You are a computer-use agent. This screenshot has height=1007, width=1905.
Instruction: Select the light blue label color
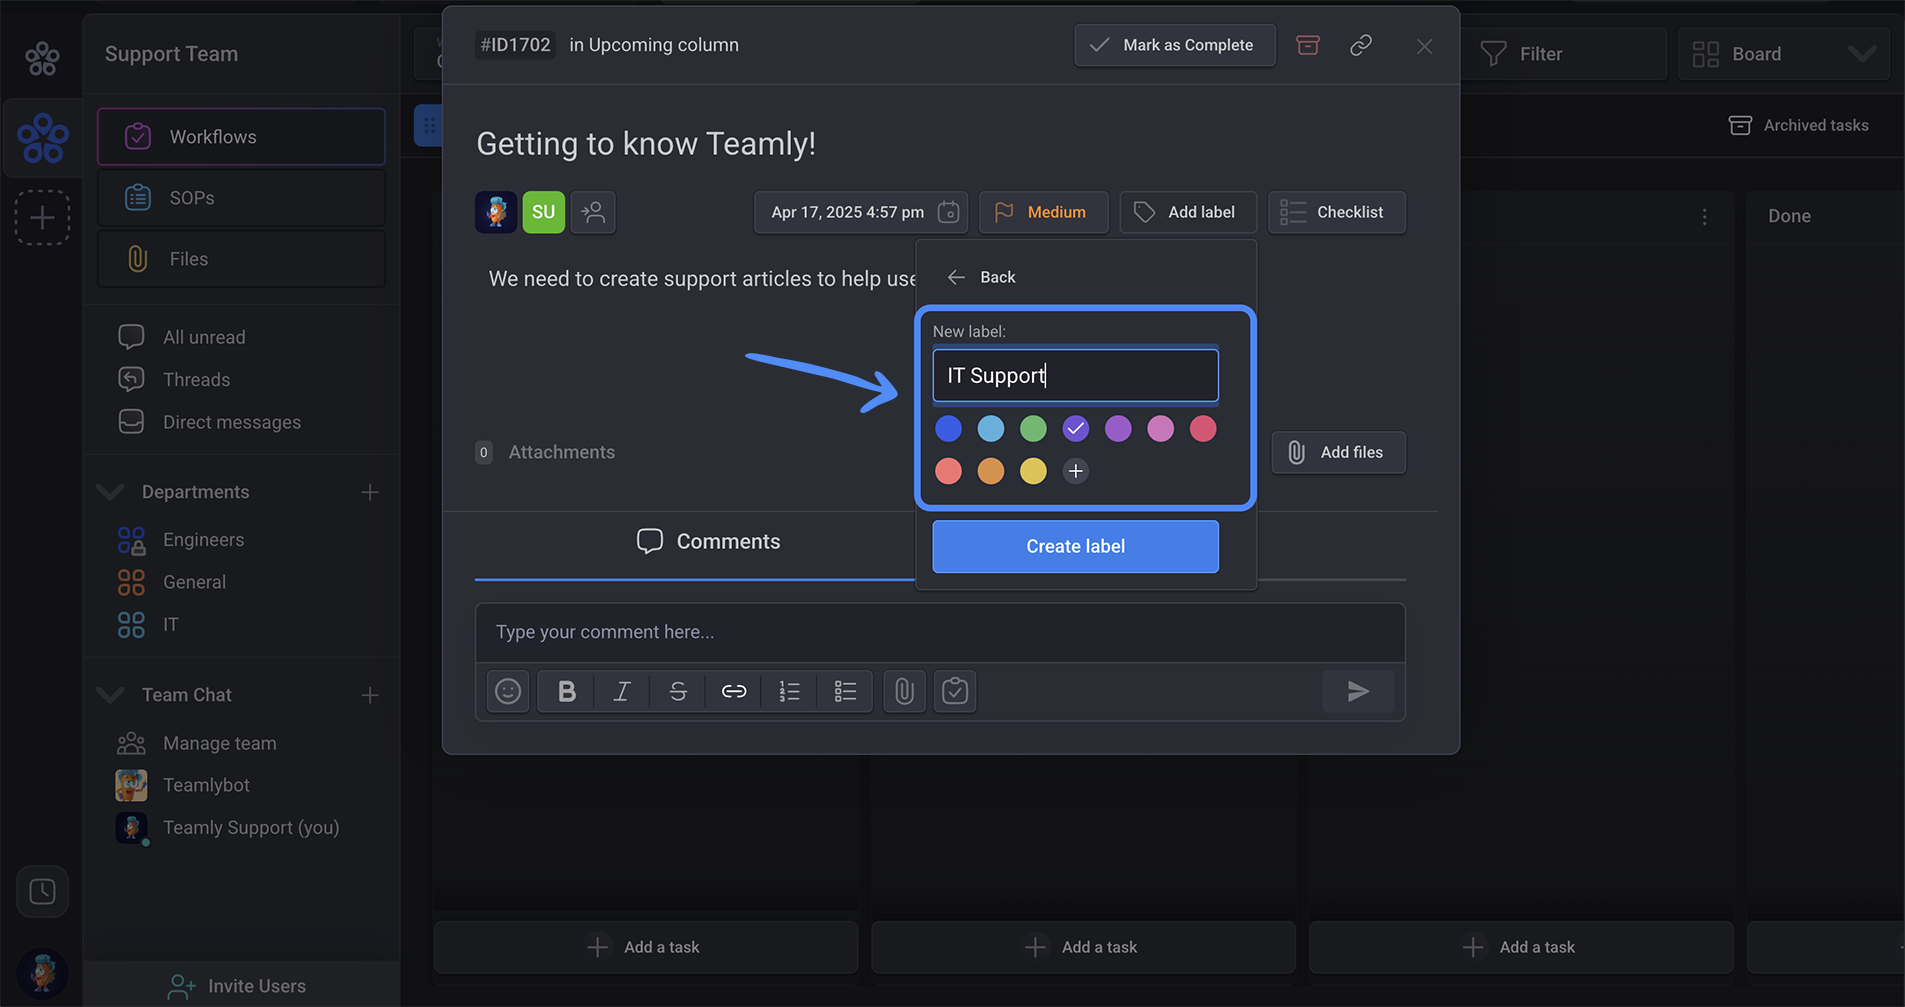pos(991,429)
